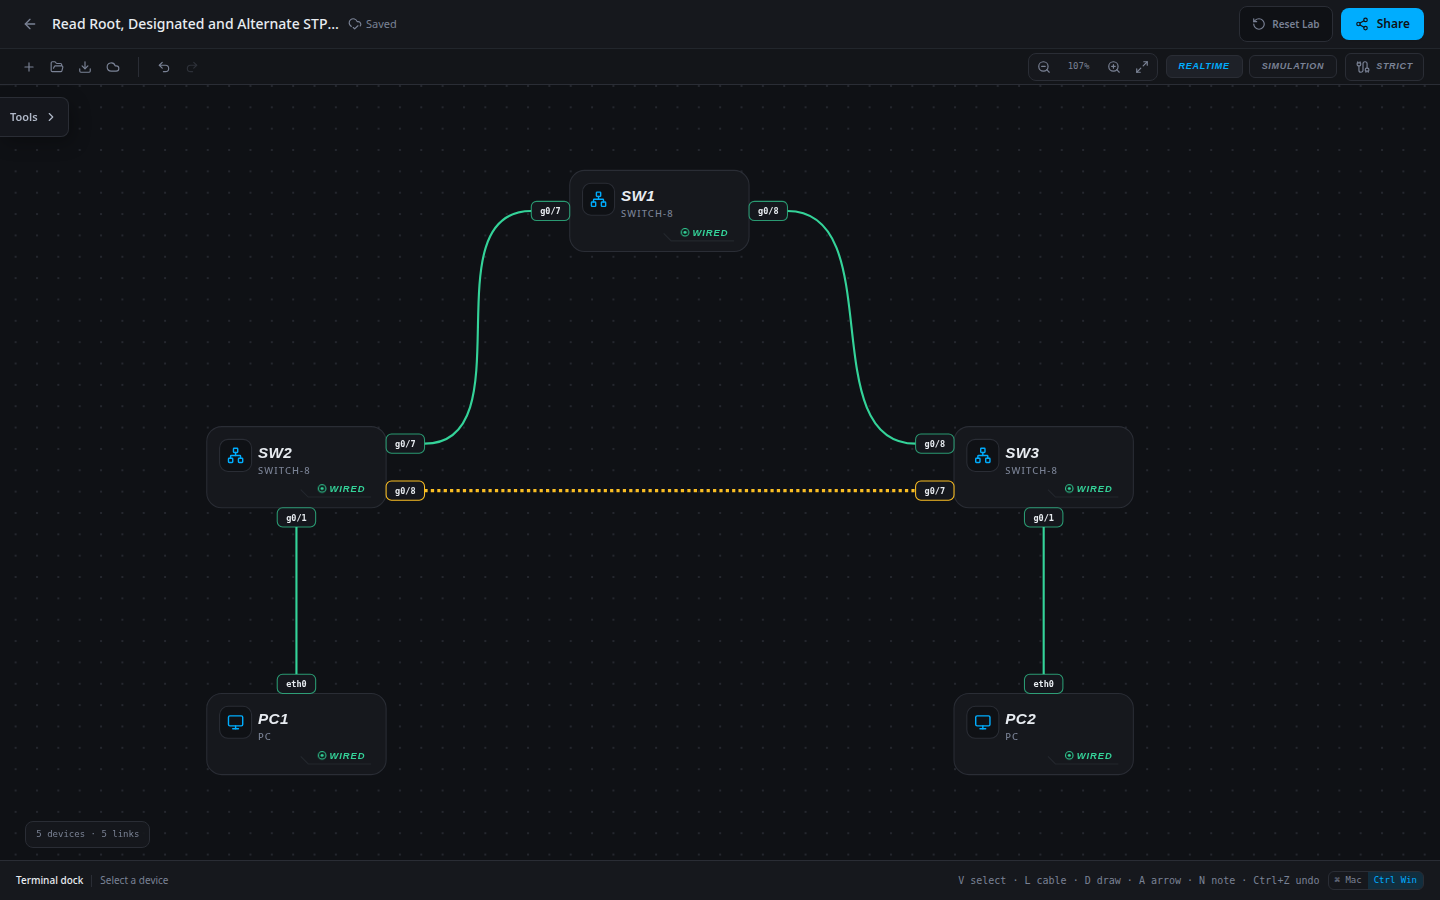
Task: Expand the Tools panel
Action: (x=33, y=117)
